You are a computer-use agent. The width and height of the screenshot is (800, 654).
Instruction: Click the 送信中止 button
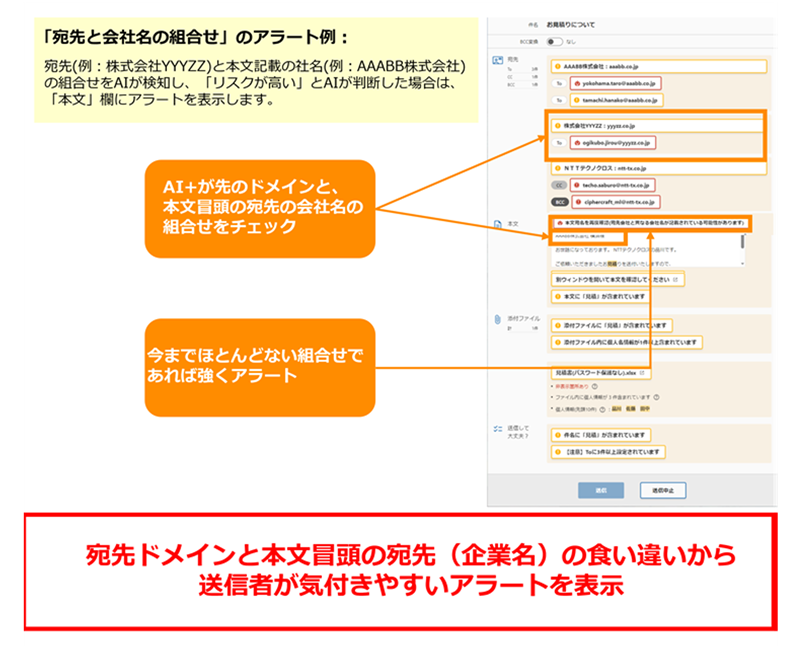(x=663, y=490)
